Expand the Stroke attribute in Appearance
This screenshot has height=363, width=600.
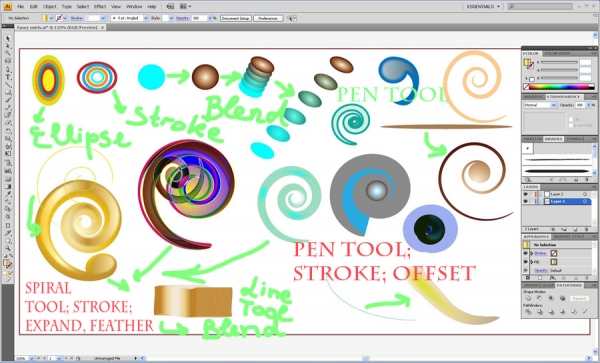(x=532, y=253)
